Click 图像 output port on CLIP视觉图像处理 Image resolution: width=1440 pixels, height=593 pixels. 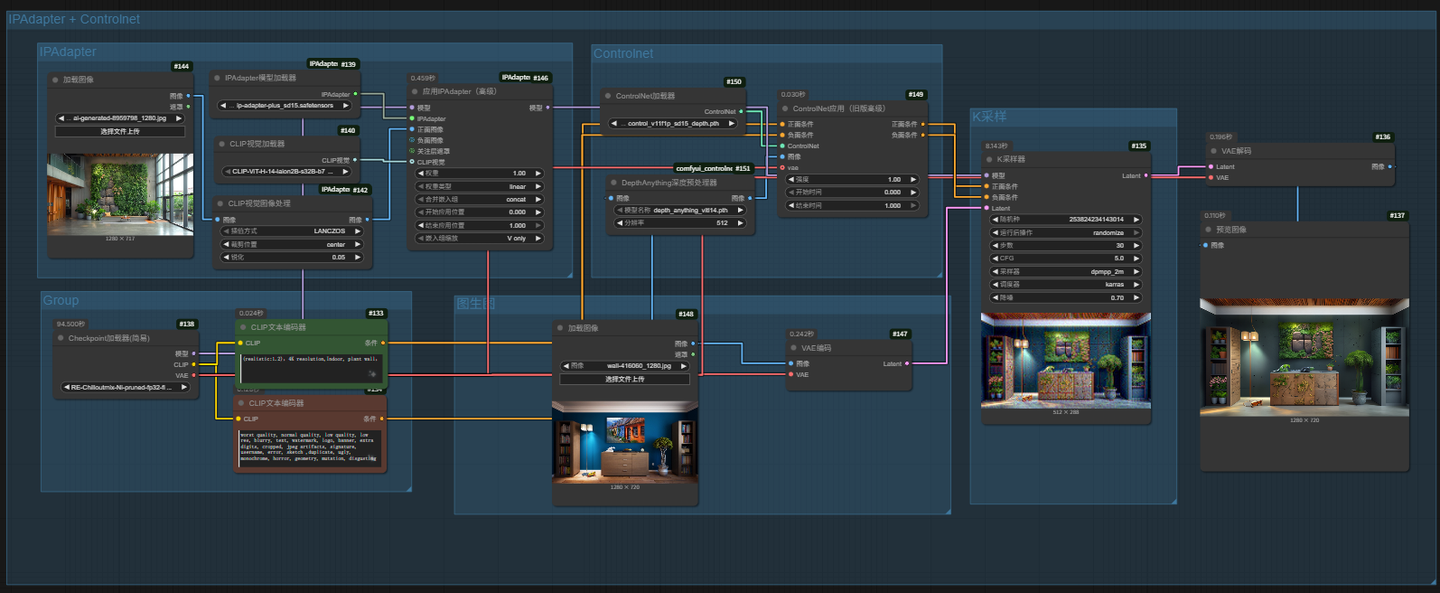368,219
